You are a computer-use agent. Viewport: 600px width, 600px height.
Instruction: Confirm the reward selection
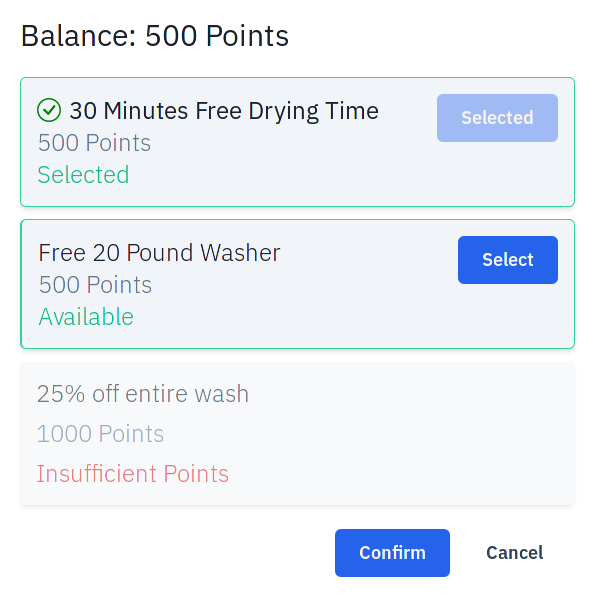392,553
